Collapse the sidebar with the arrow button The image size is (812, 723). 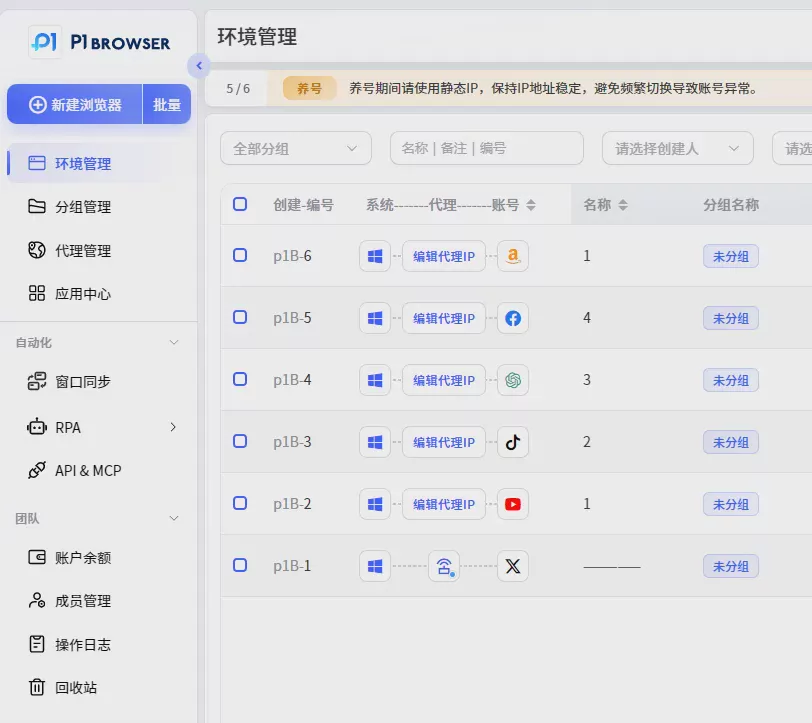click(199, 66)
